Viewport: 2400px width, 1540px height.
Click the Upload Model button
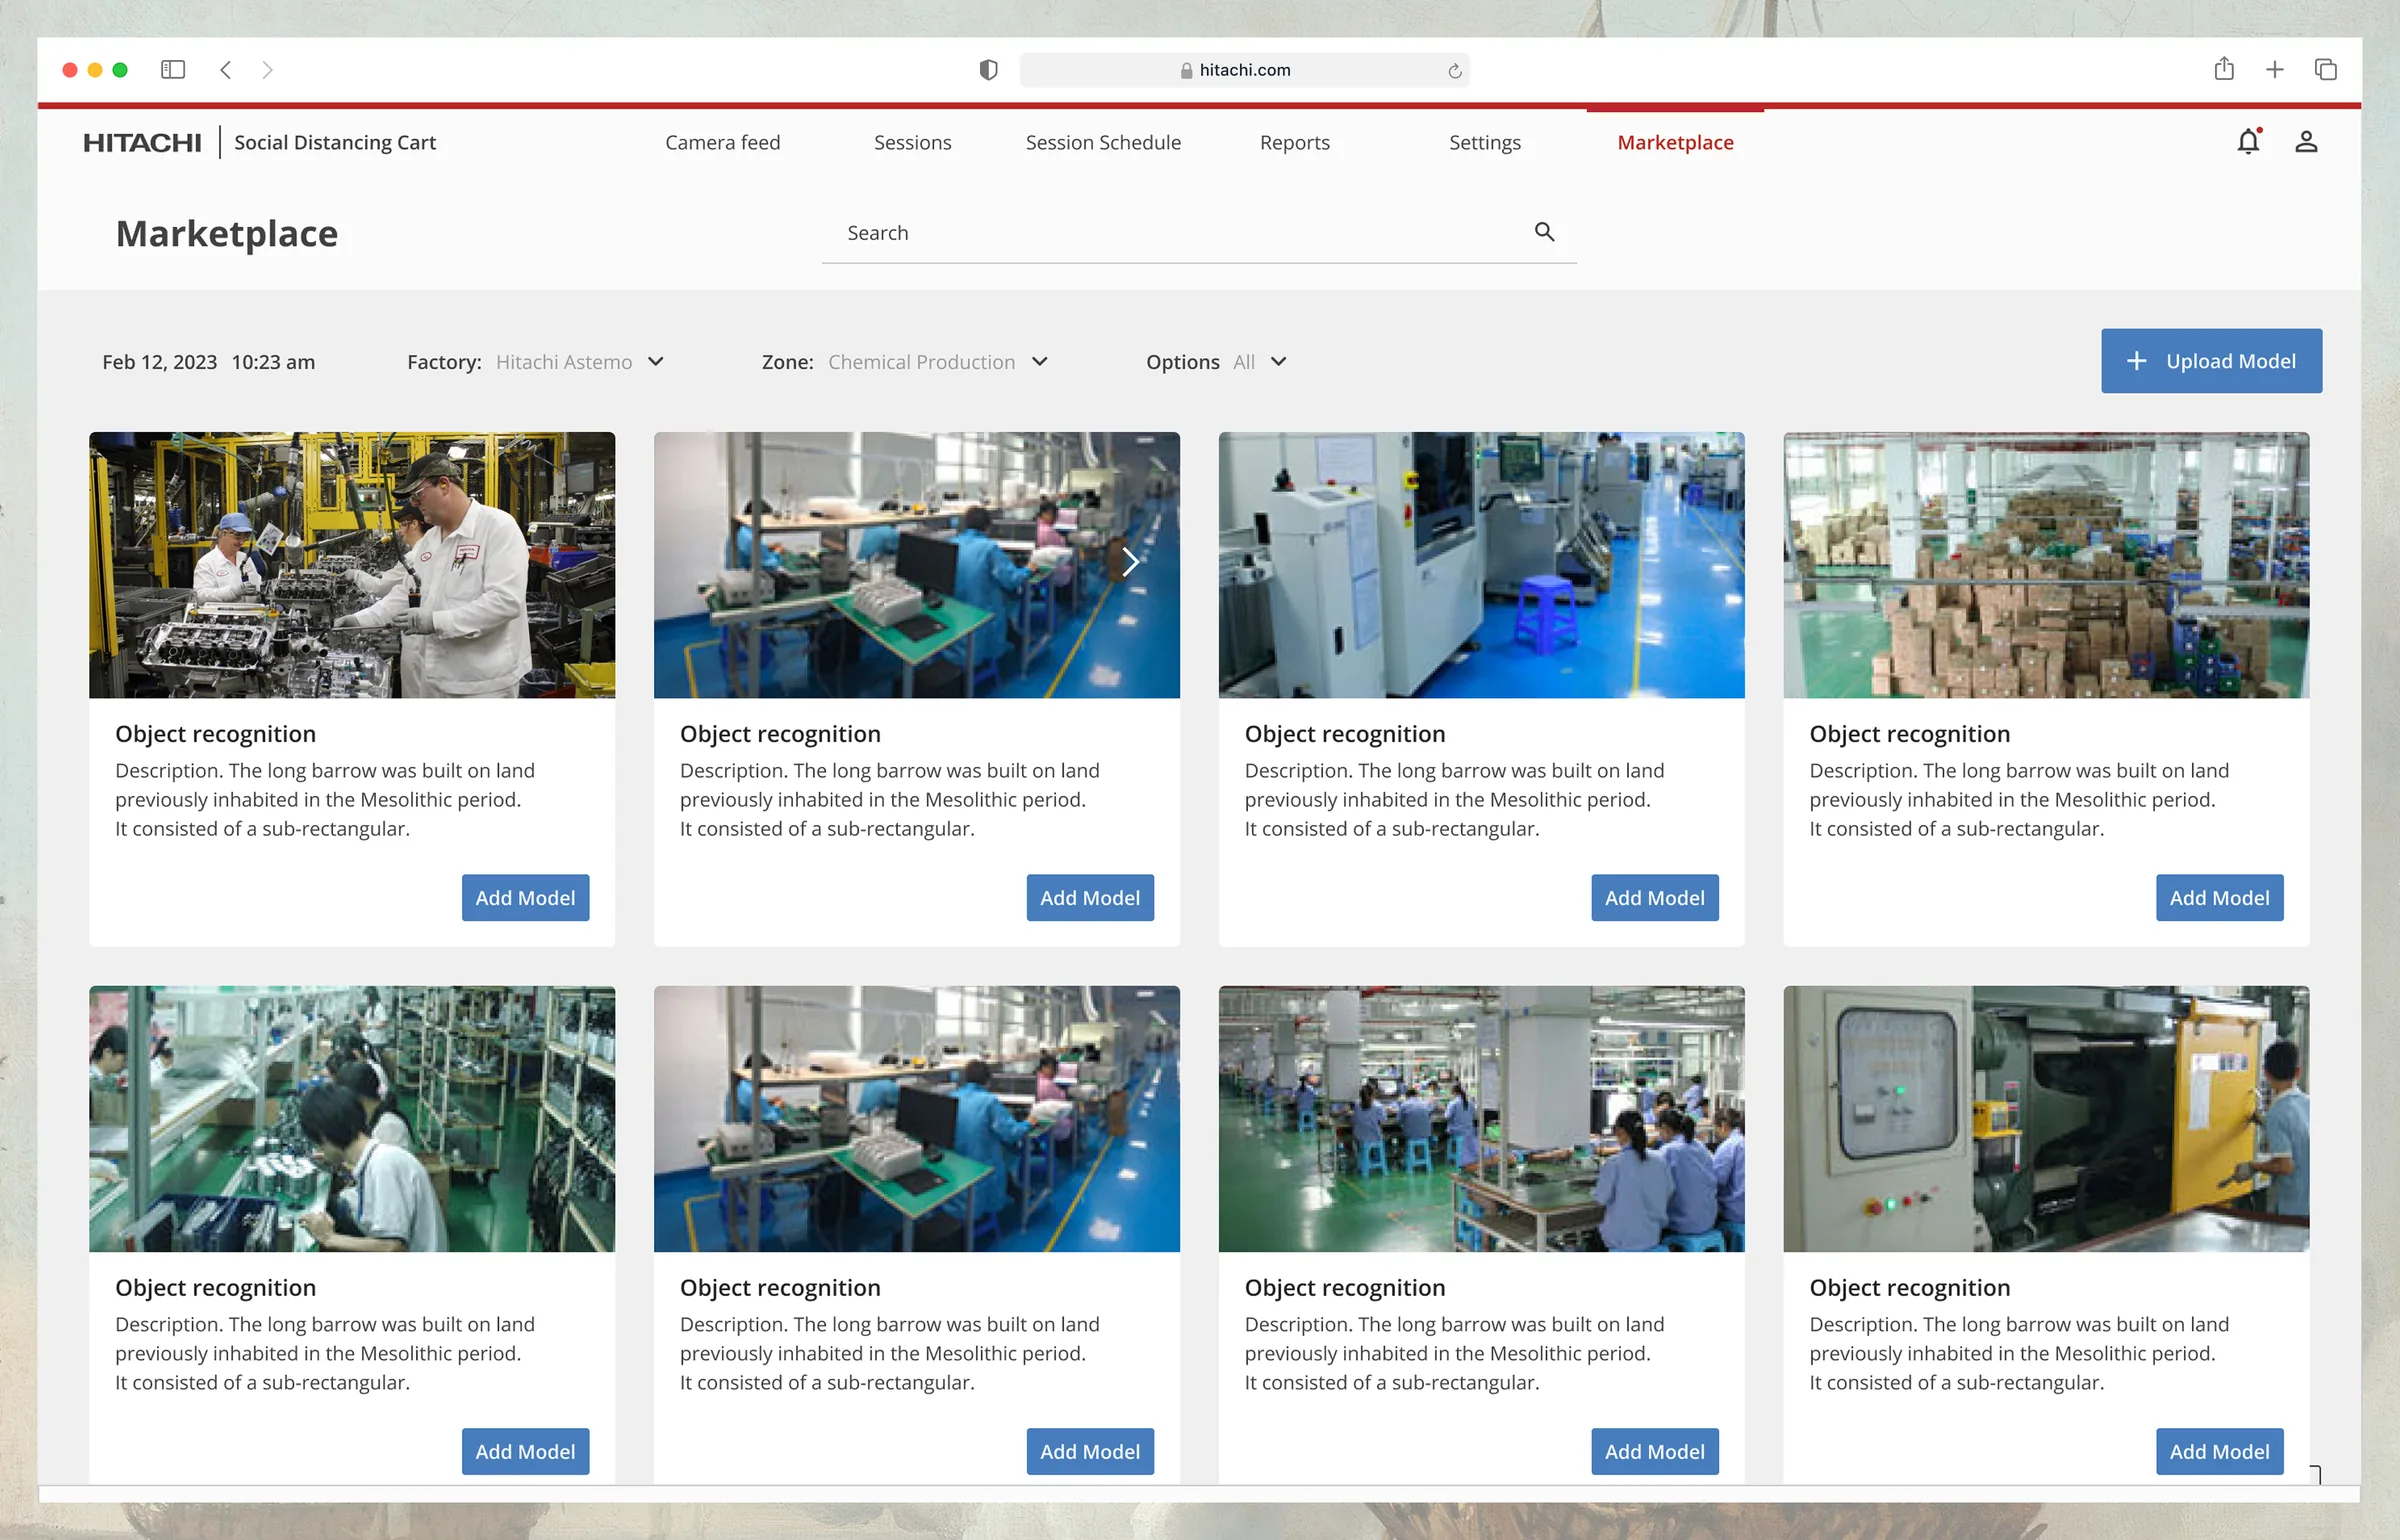tap(2212, 361)
